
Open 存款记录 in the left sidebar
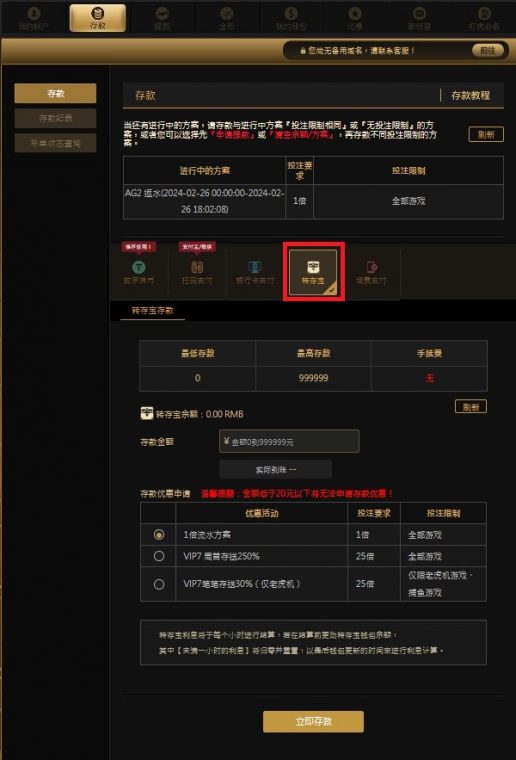(55, 118)
